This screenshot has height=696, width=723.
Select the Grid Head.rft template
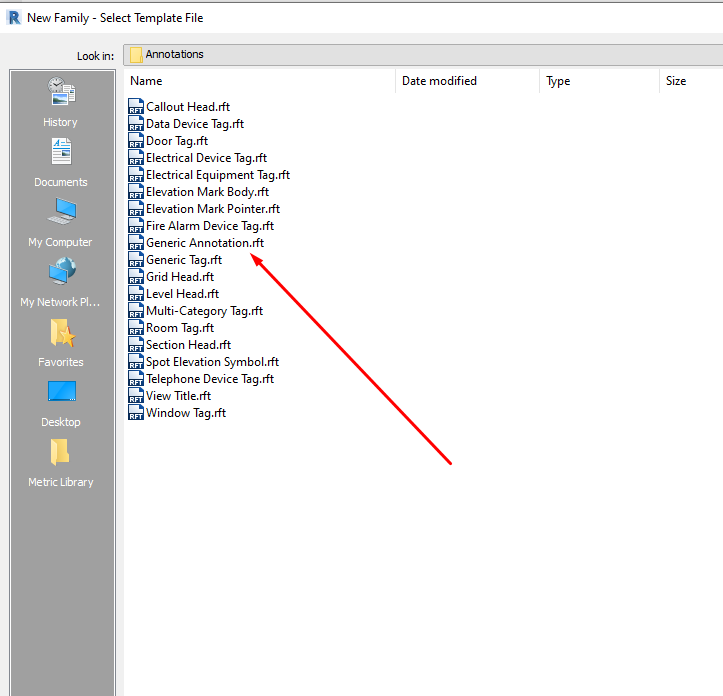(180, 277)
